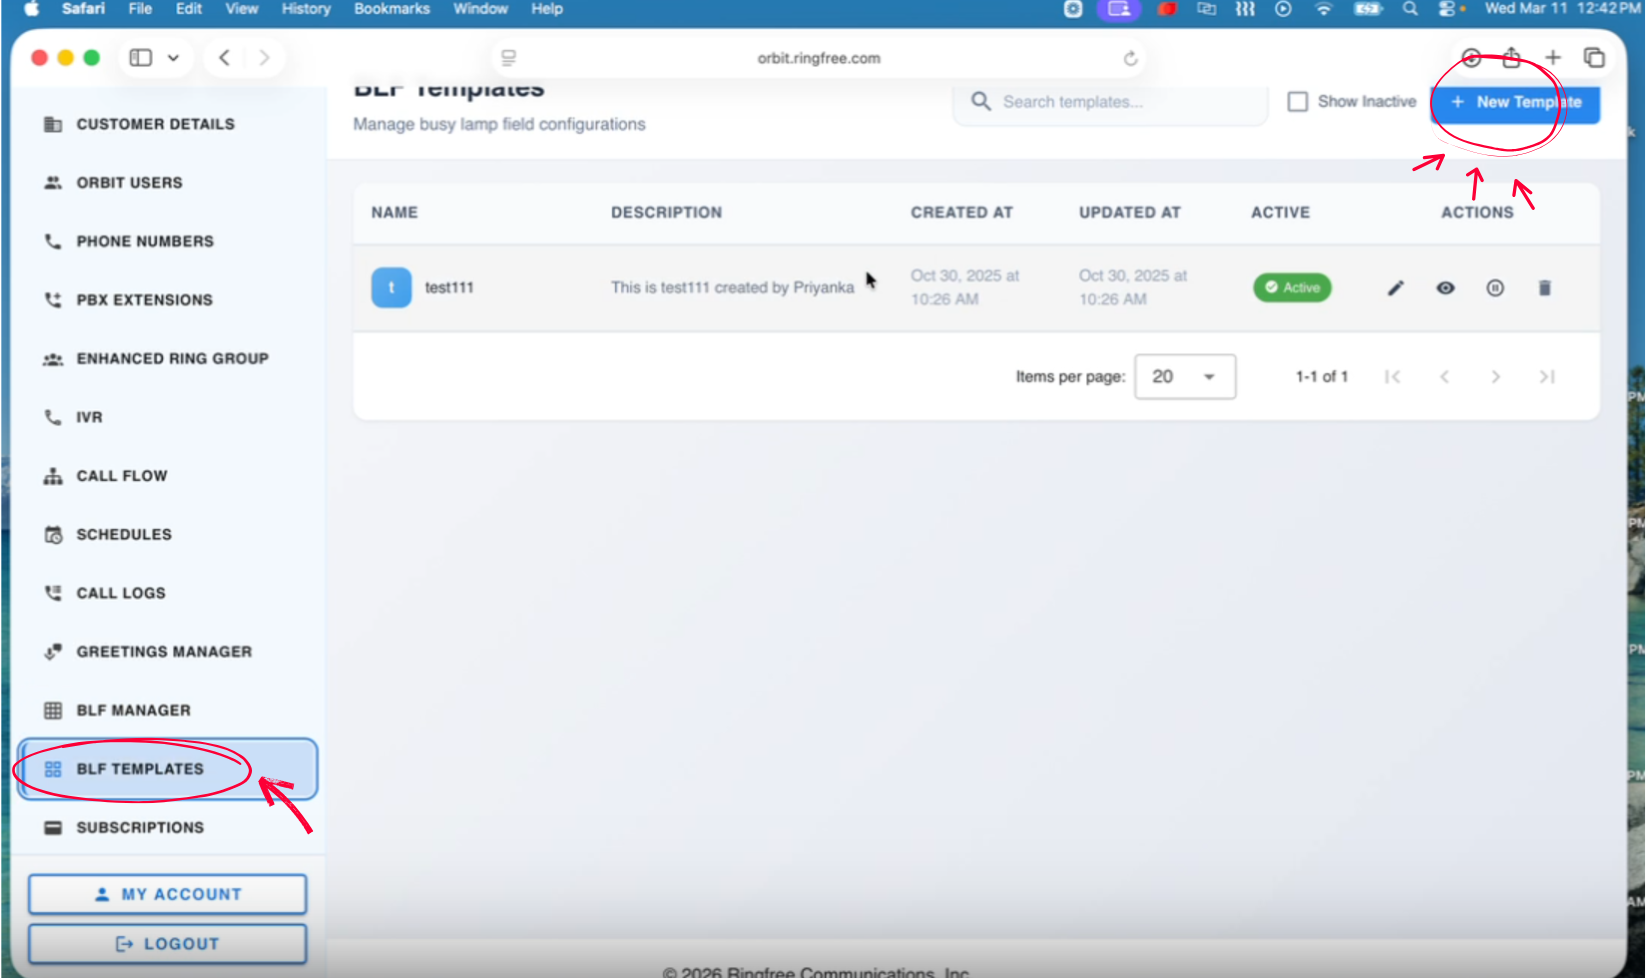Click the New Template button

1516,102
